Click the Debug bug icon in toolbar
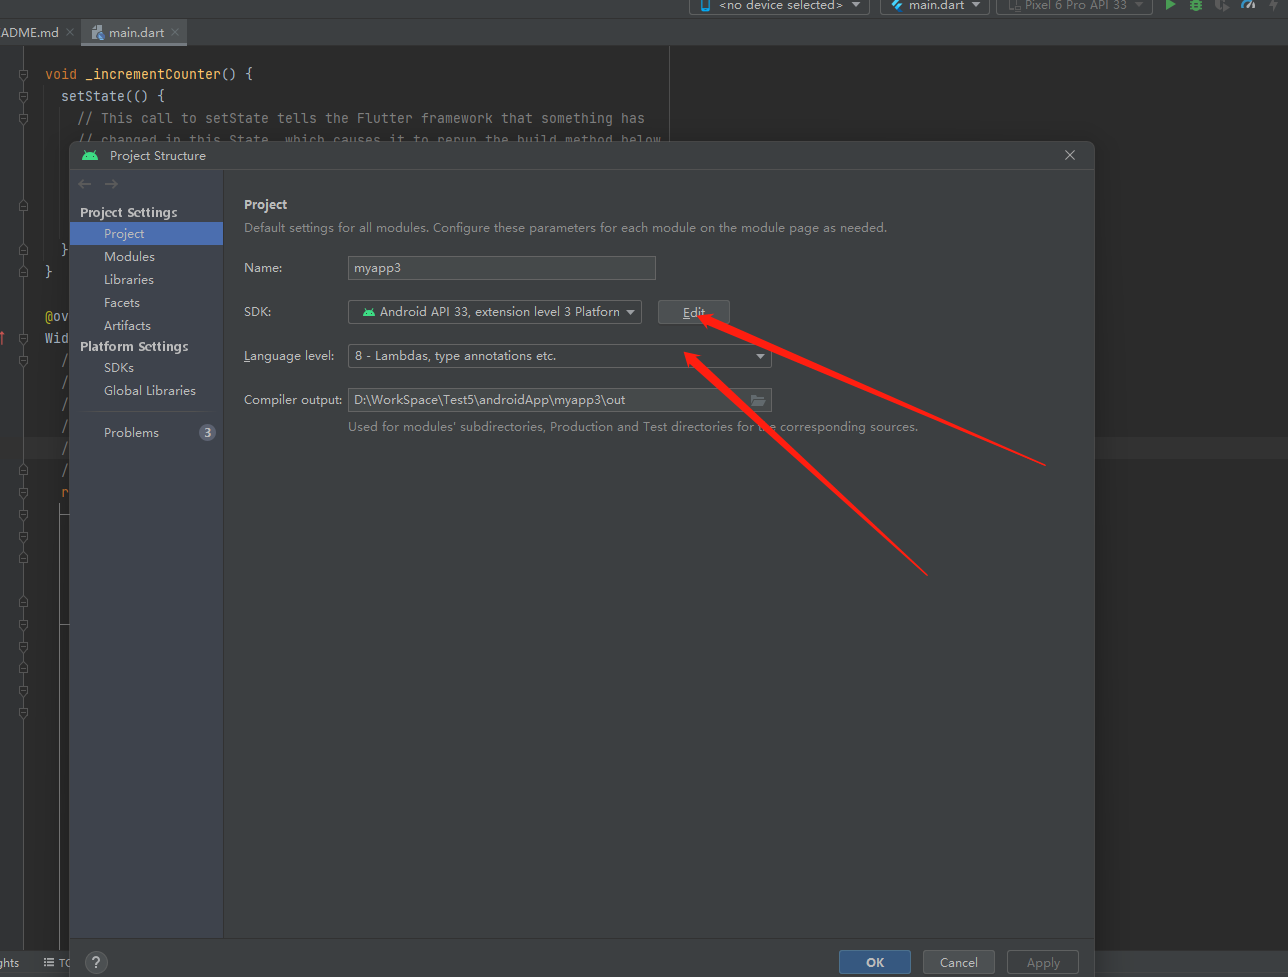 (x=1196, y=6)
